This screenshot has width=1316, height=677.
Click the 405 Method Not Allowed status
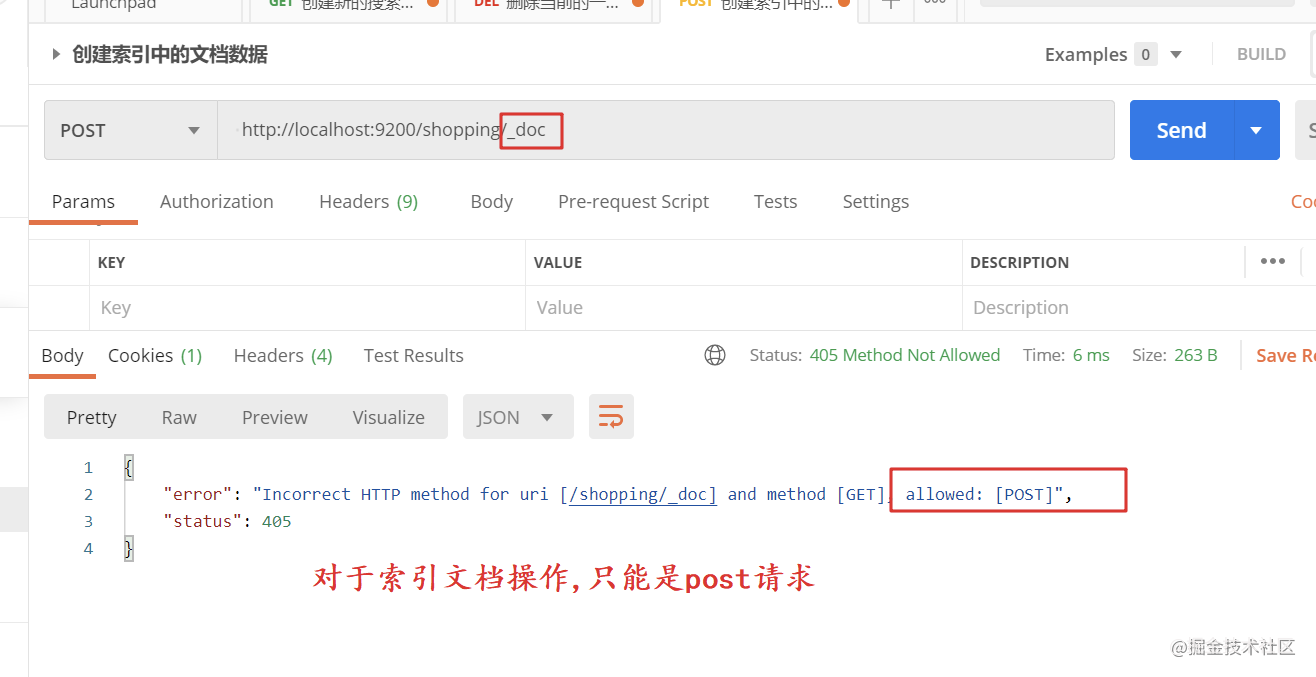[x=904, y=355]
